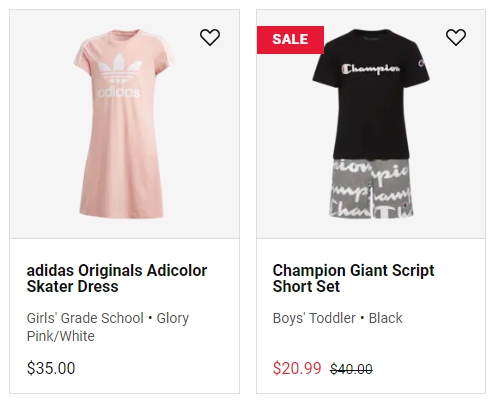
Task: Open Champion Giant Script Short Set title link
Action: click(353, 278)
